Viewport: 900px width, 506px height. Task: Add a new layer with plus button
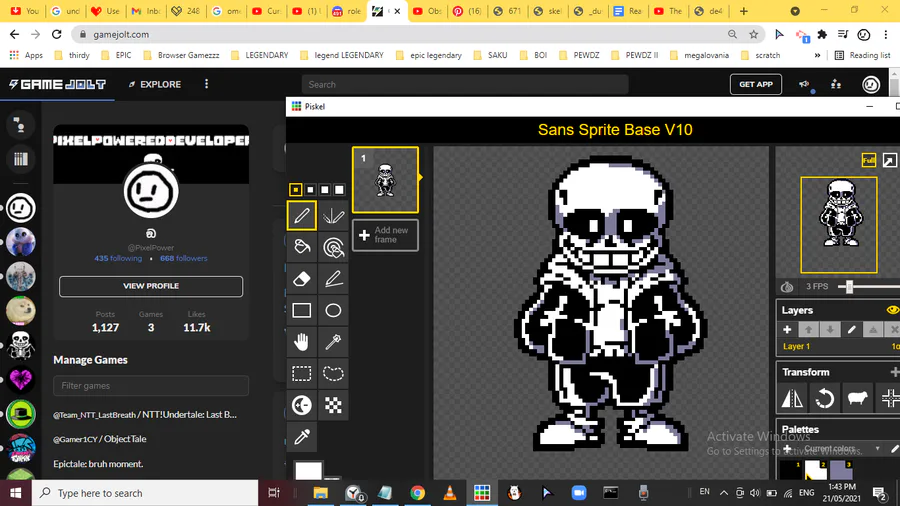click(x=787, y=329)
